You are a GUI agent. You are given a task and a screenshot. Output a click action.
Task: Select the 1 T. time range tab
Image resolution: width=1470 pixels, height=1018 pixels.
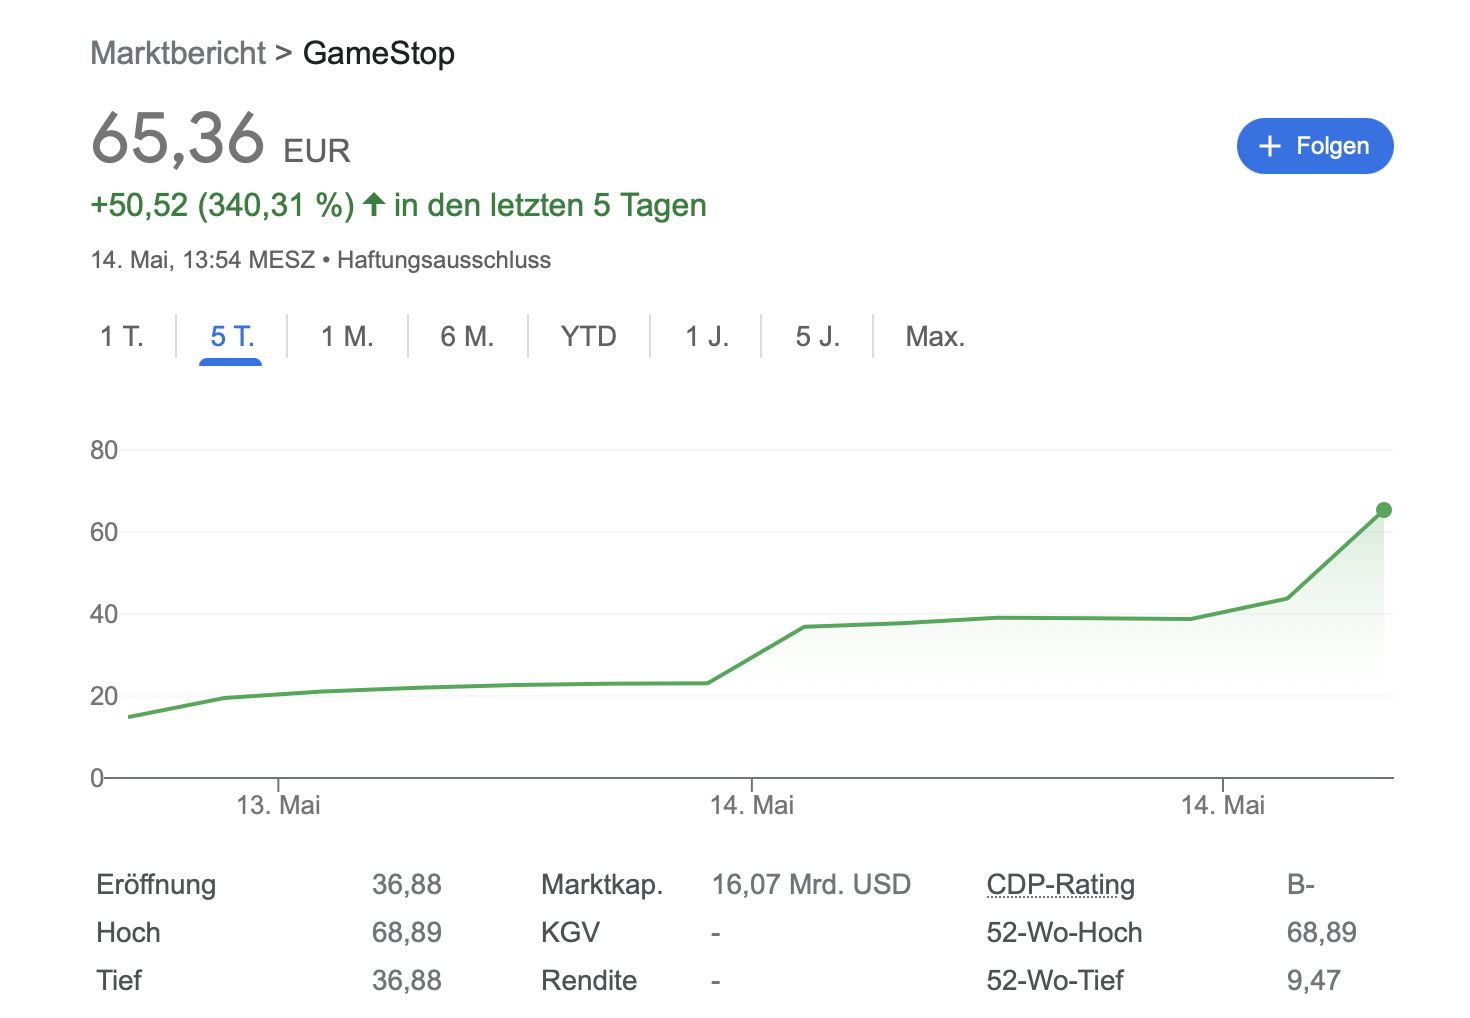pos(122,336)
